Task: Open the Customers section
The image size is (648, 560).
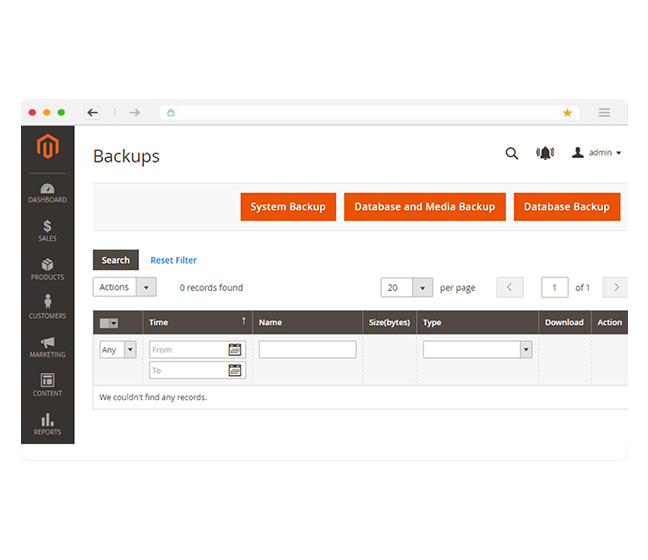Action: (47, 308)
